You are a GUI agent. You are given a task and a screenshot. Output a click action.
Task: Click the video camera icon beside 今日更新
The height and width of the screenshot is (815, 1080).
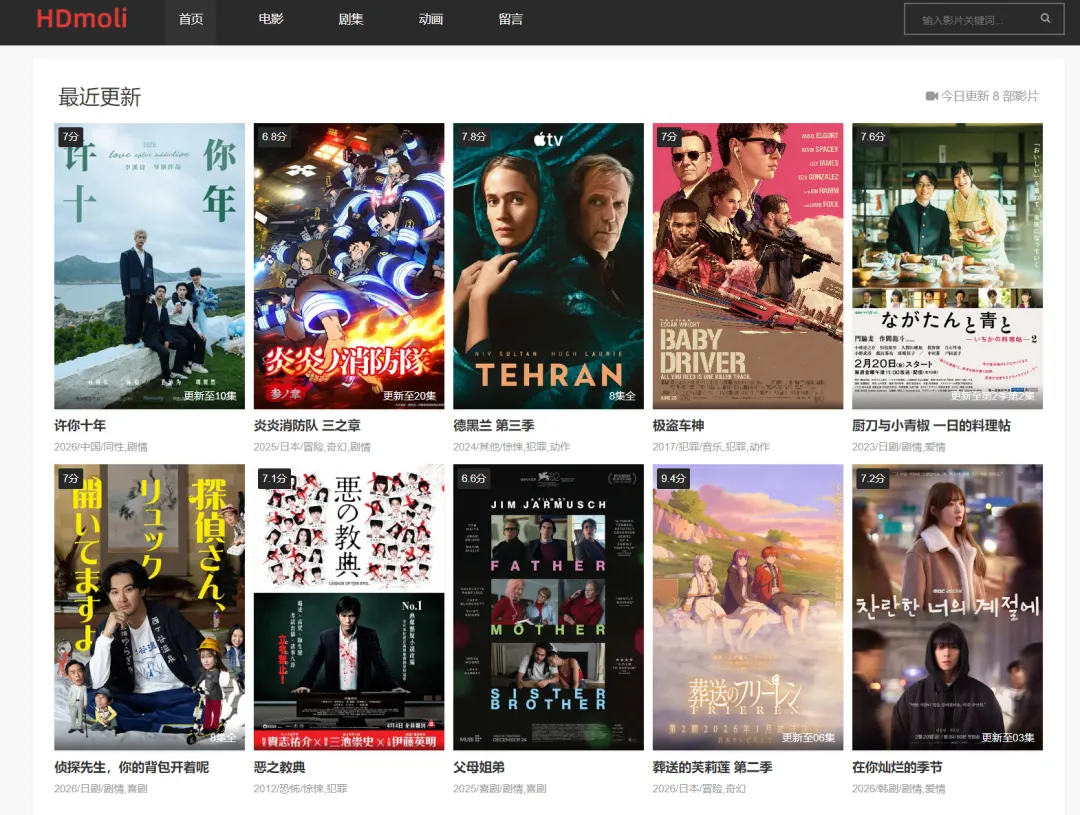point(931,96)
